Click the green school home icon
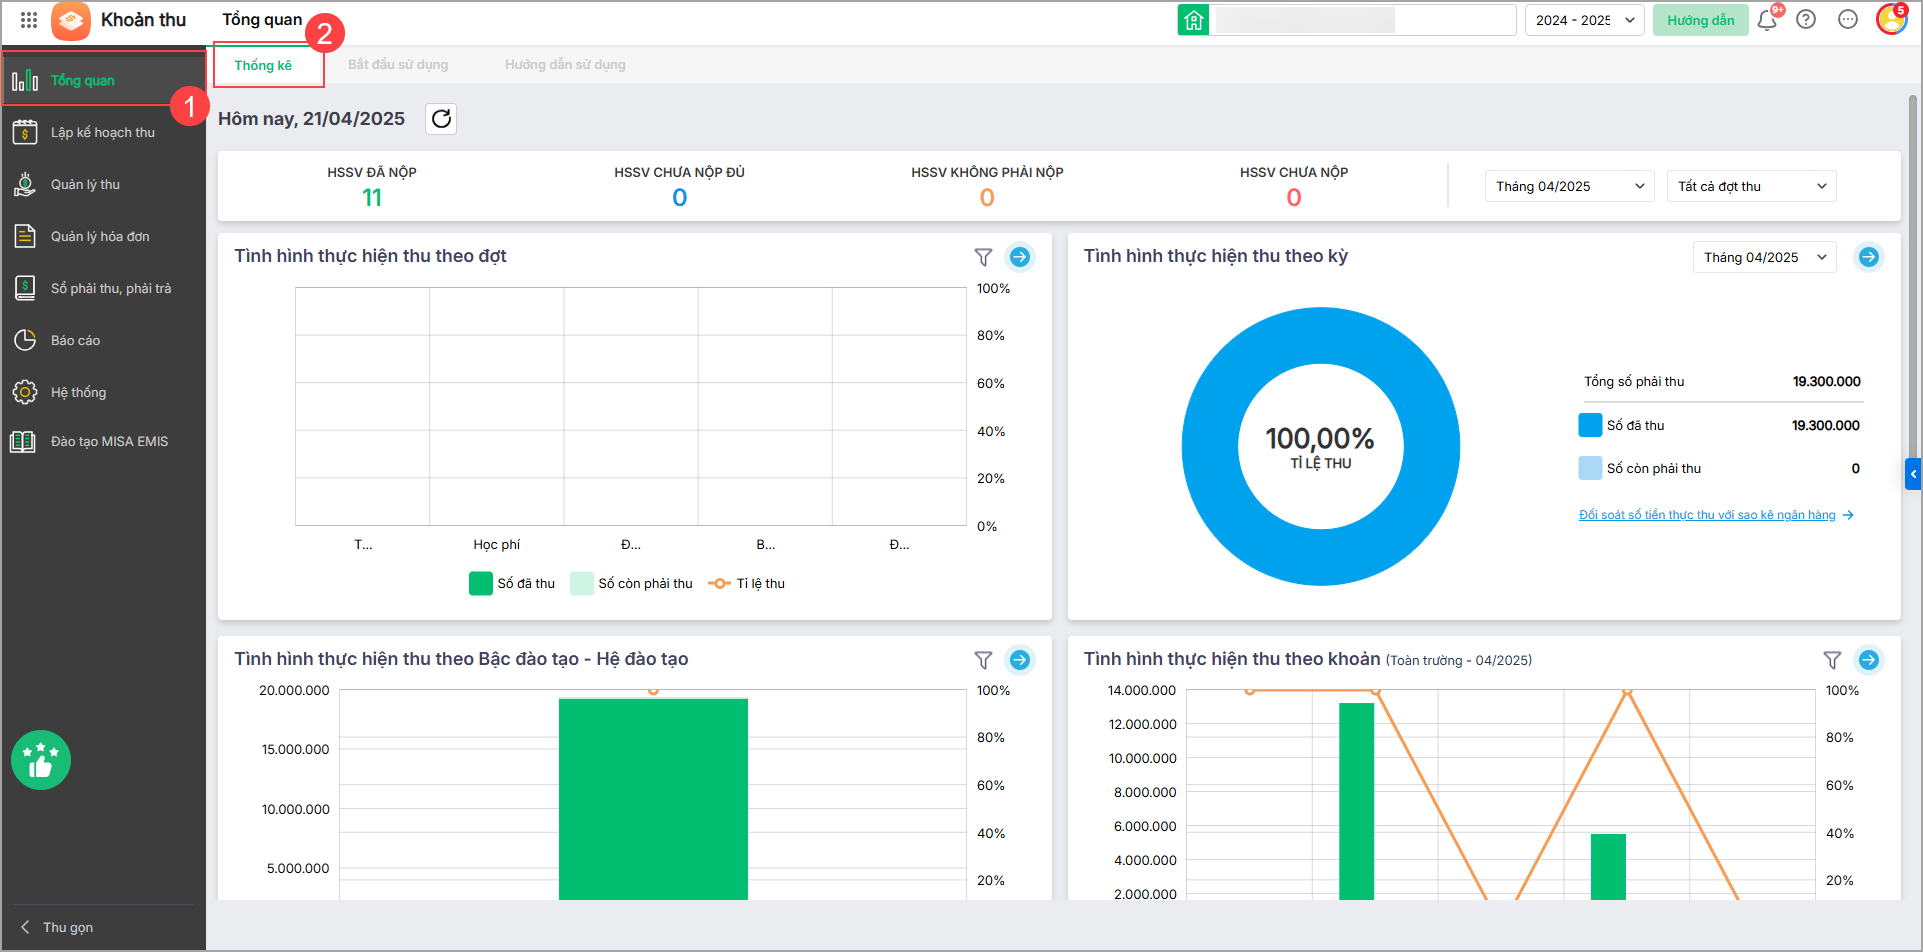1923x952 pixels. pyautogui.click(x=1193, y=20)
